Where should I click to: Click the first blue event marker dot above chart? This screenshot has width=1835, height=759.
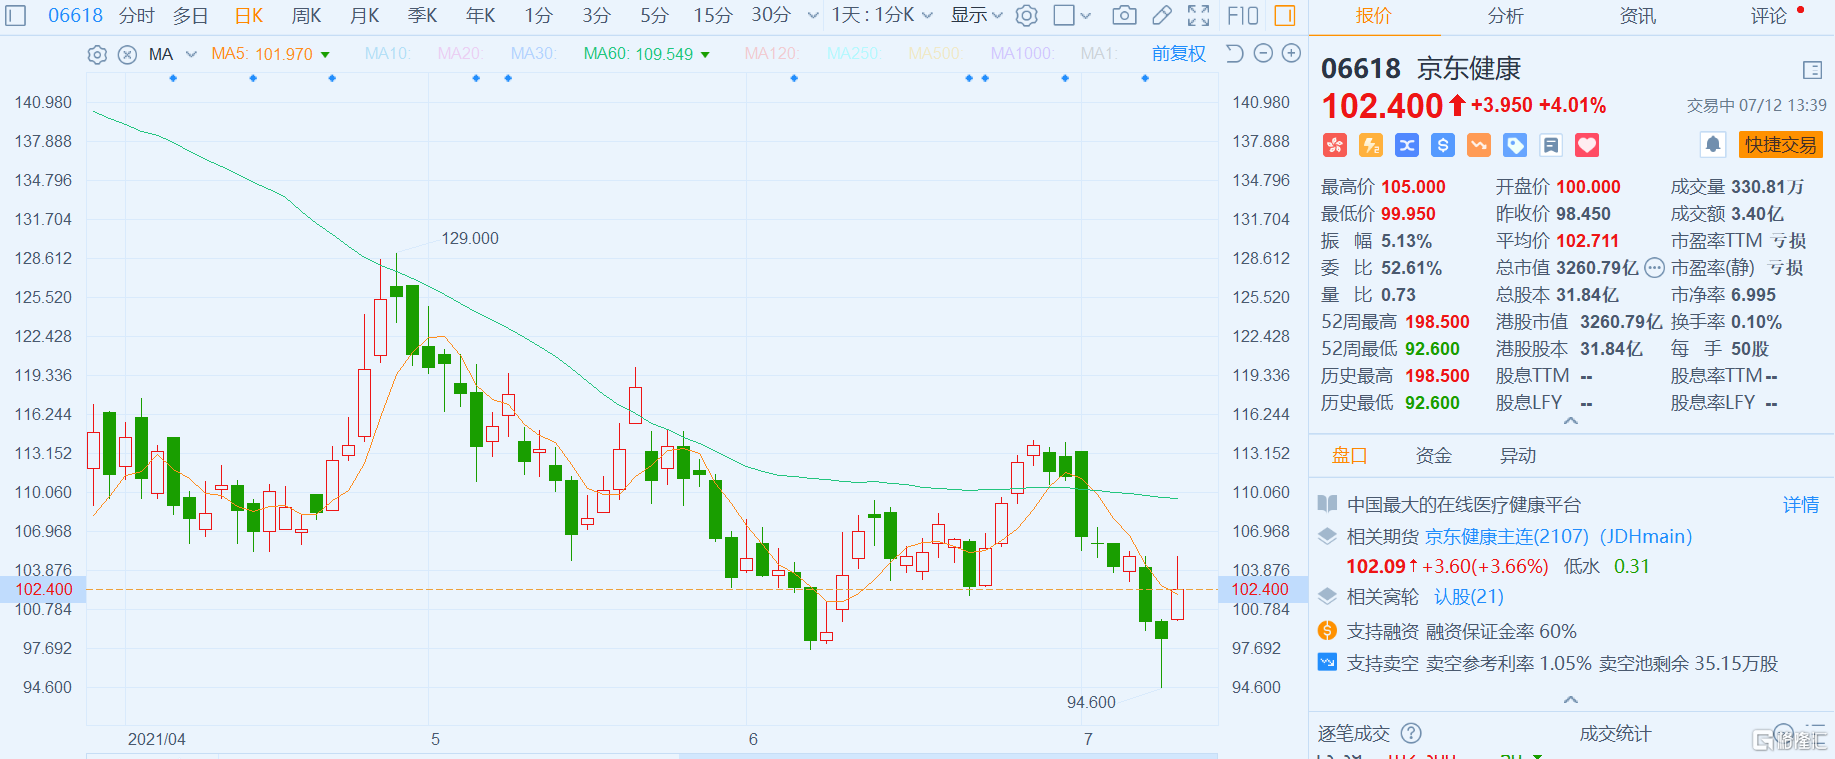173,78
